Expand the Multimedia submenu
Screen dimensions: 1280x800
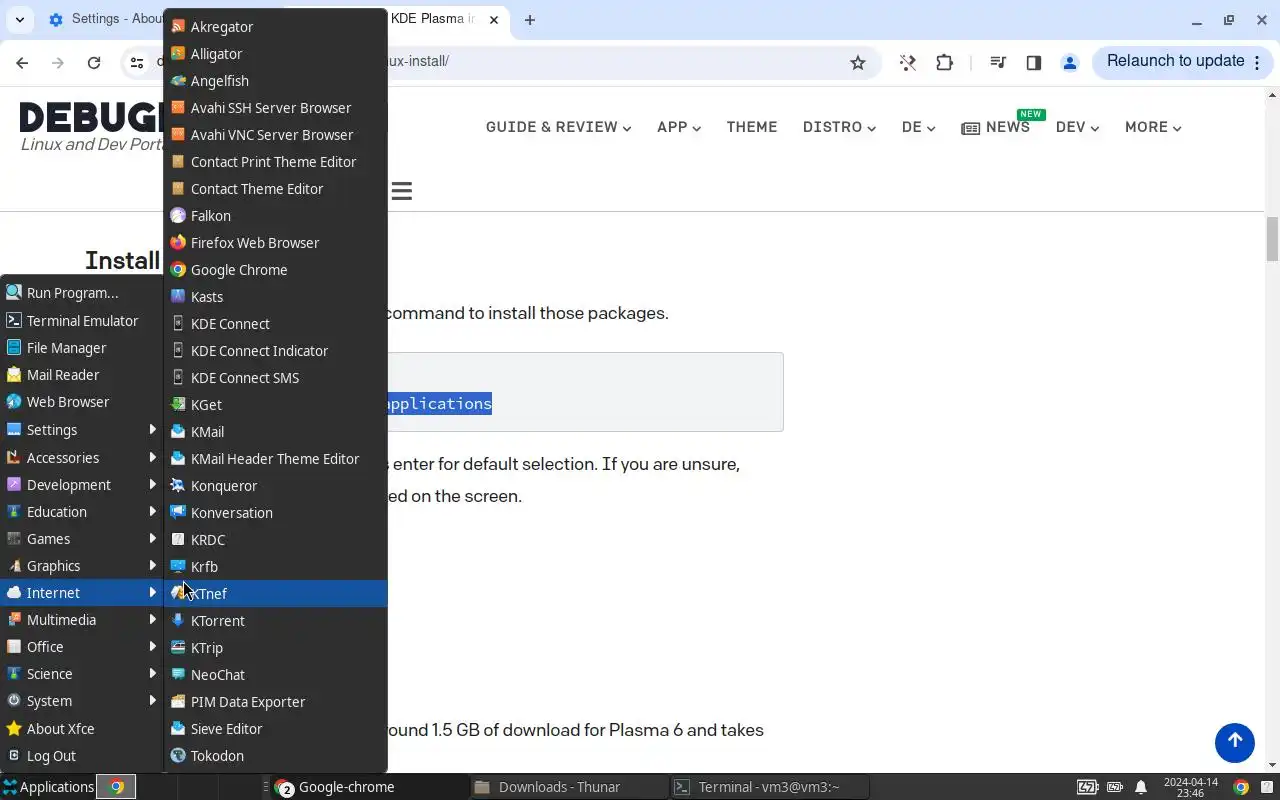point(81,620)
